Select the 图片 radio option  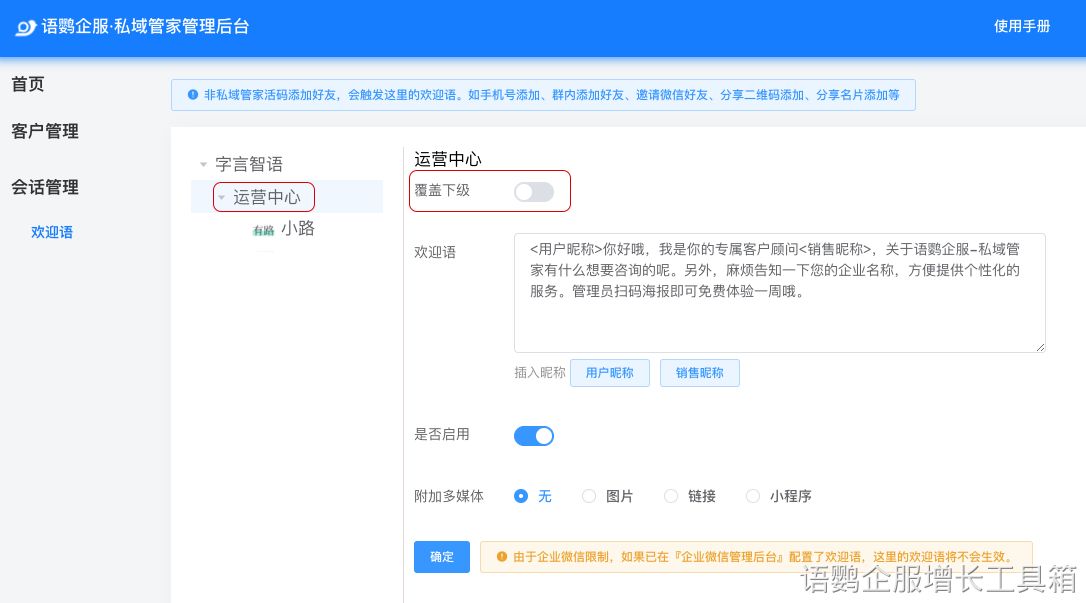coord(589,496)
